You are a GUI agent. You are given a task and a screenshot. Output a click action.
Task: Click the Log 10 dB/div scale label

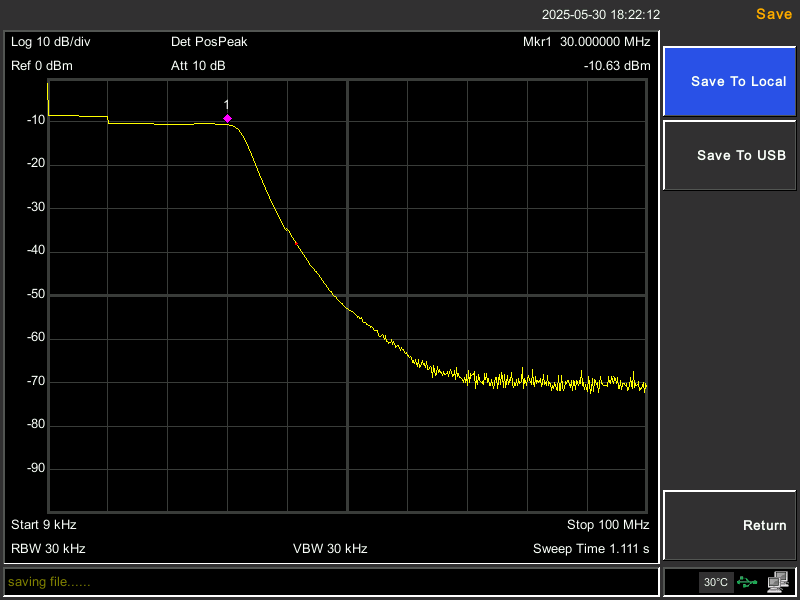coord(51,42)
